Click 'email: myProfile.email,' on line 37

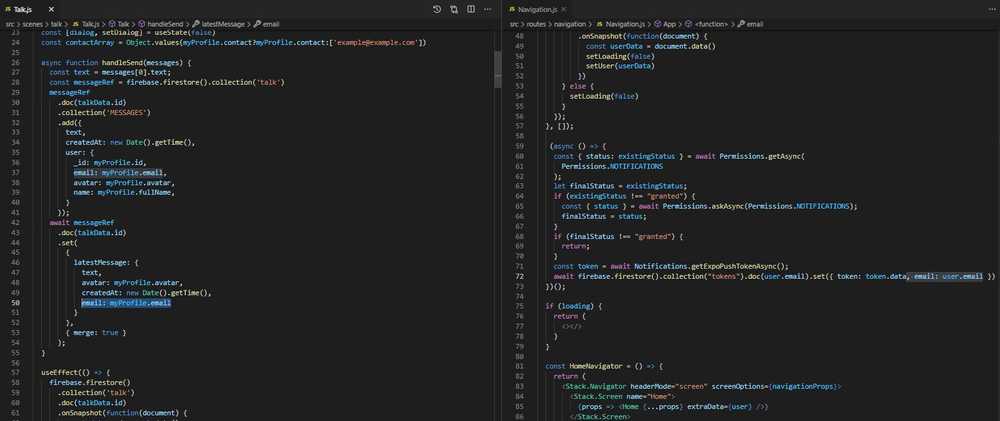(121, 173)
